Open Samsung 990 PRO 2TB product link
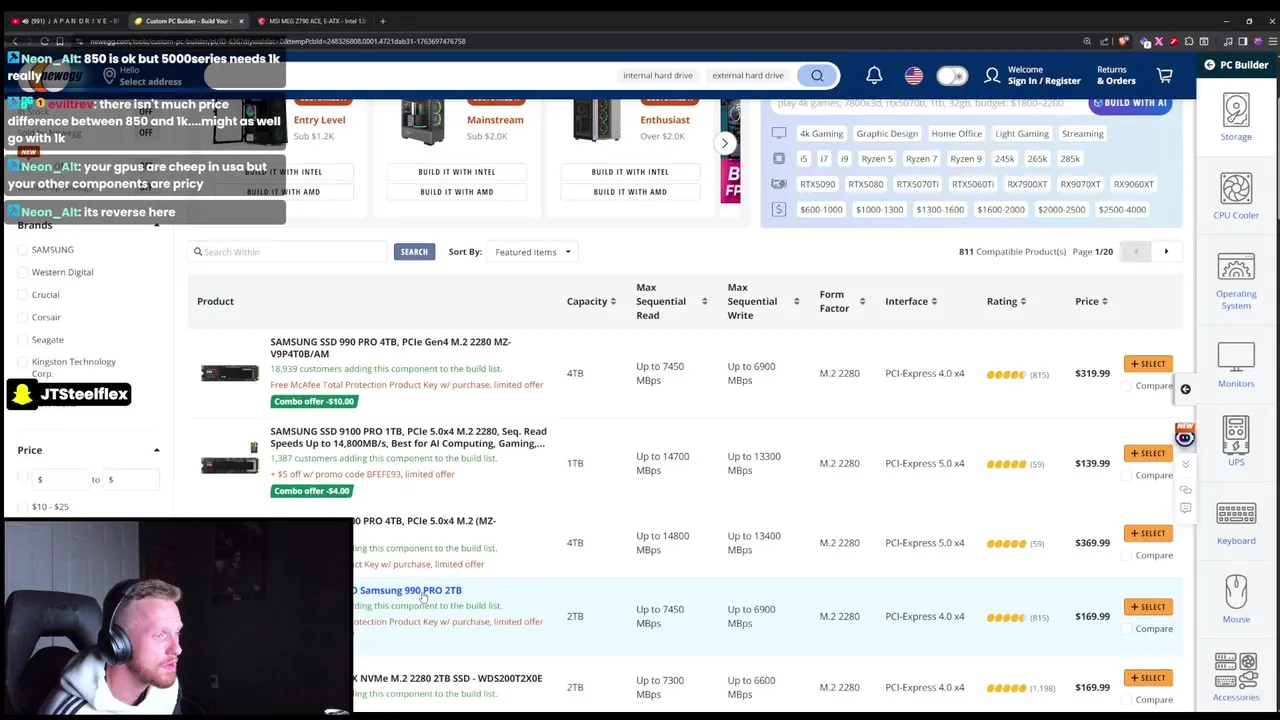This screenshot has width=1280, height=720. (x=410, y=590)
